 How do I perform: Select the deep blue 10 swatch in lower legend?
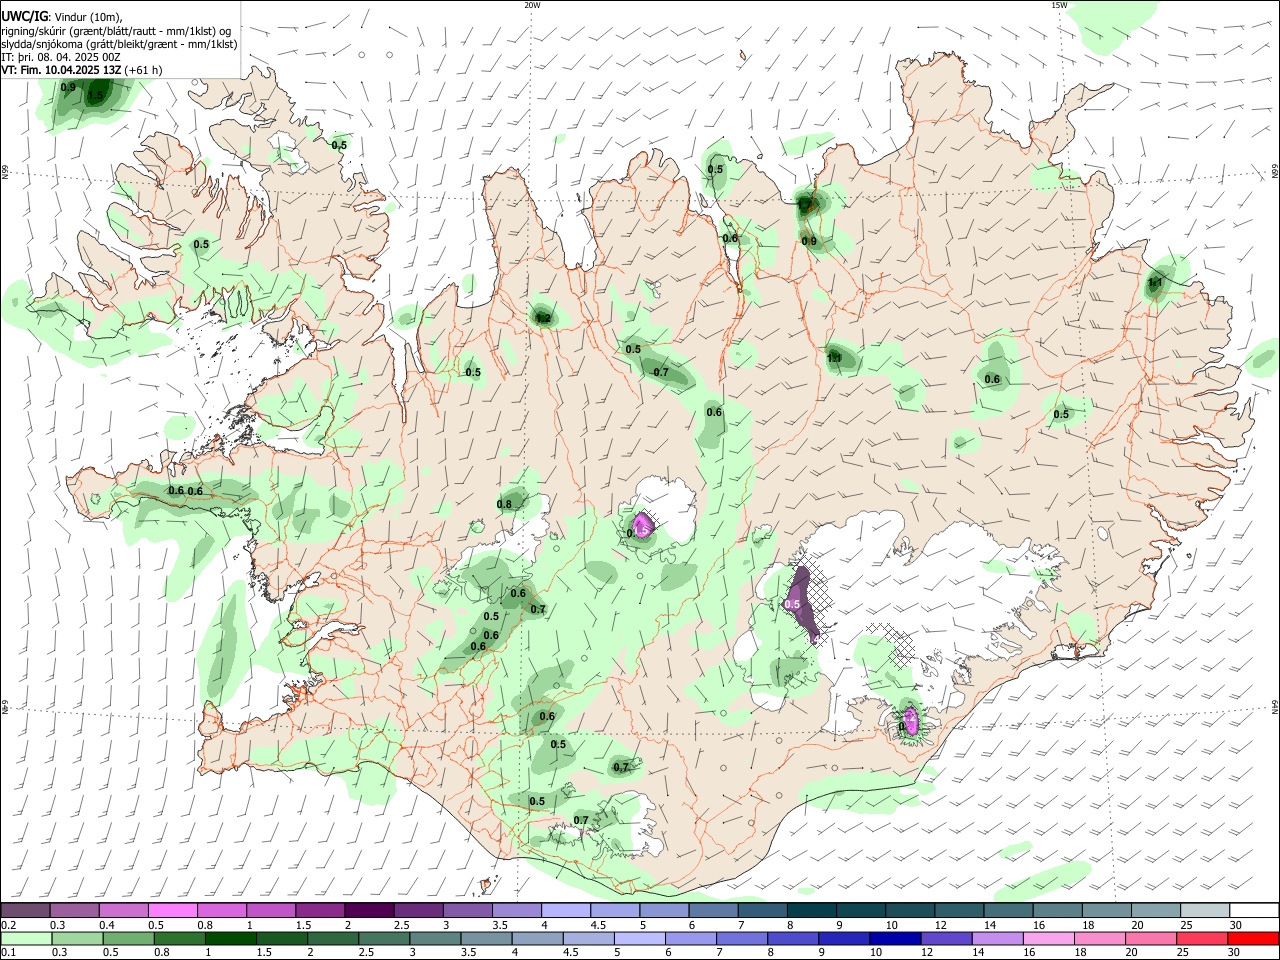tap(895, 938)
